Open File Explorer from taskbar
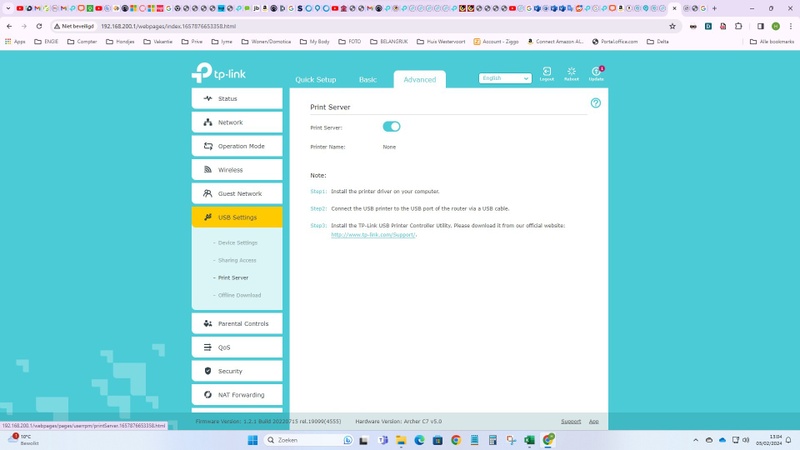This screenshot has height=450, width=800. point(401,440)
